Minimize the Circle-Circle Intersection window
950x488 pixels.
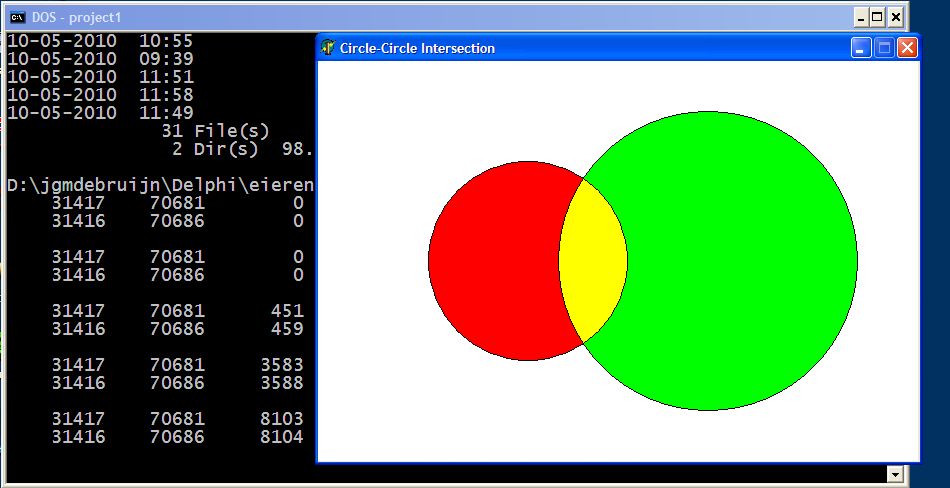[861, 47]
